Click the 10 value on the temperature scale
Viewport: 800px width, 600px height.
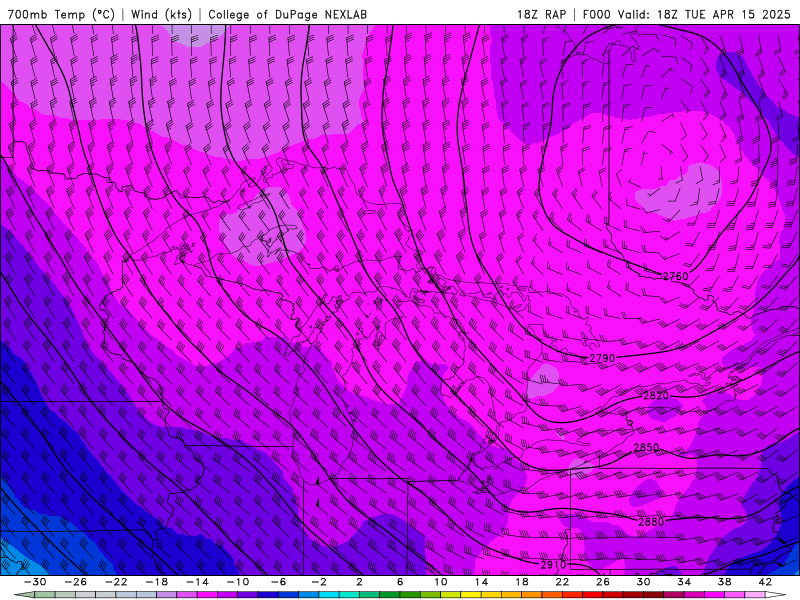(x=440, y=582)
